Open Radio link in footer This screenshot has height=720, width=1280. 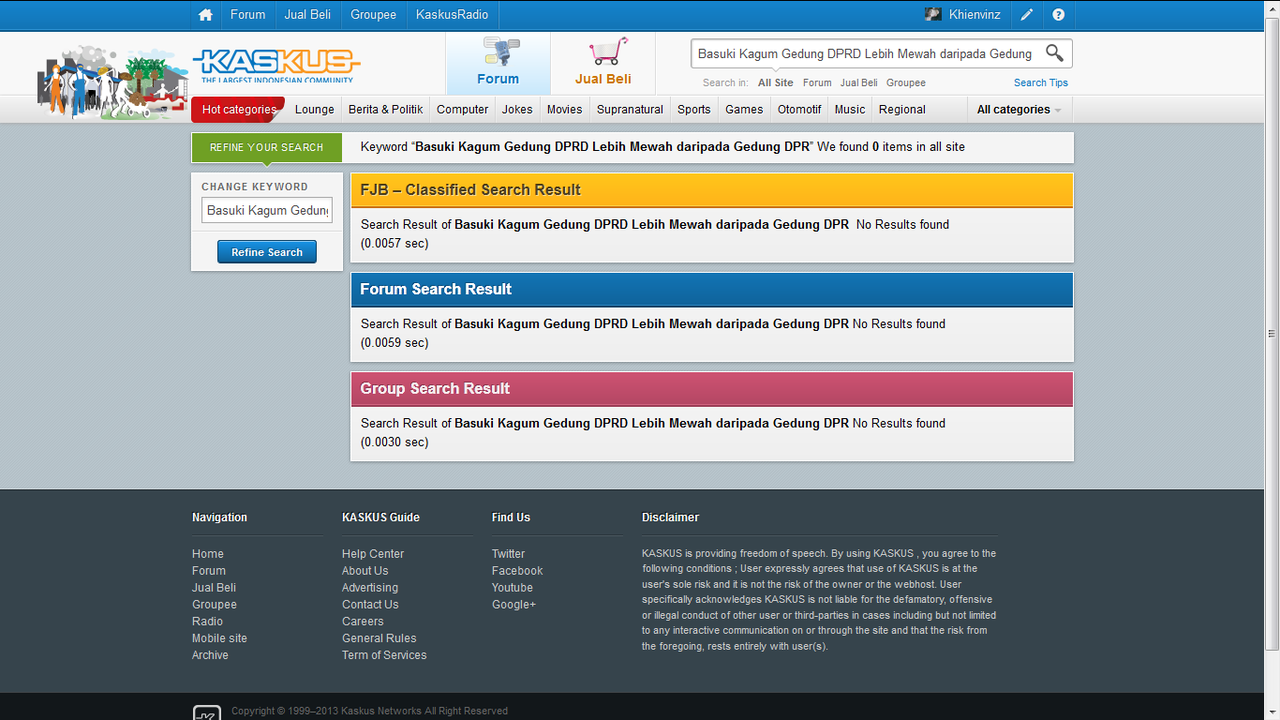point(208,622)
